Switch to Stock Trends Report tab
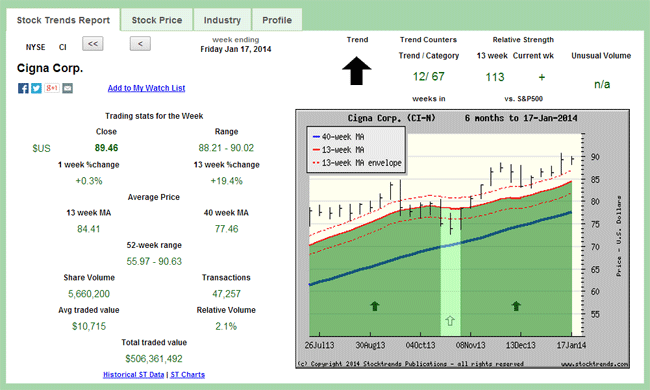Image resolution: width=650 pixels, height=390 pixels. pos(63,20)
